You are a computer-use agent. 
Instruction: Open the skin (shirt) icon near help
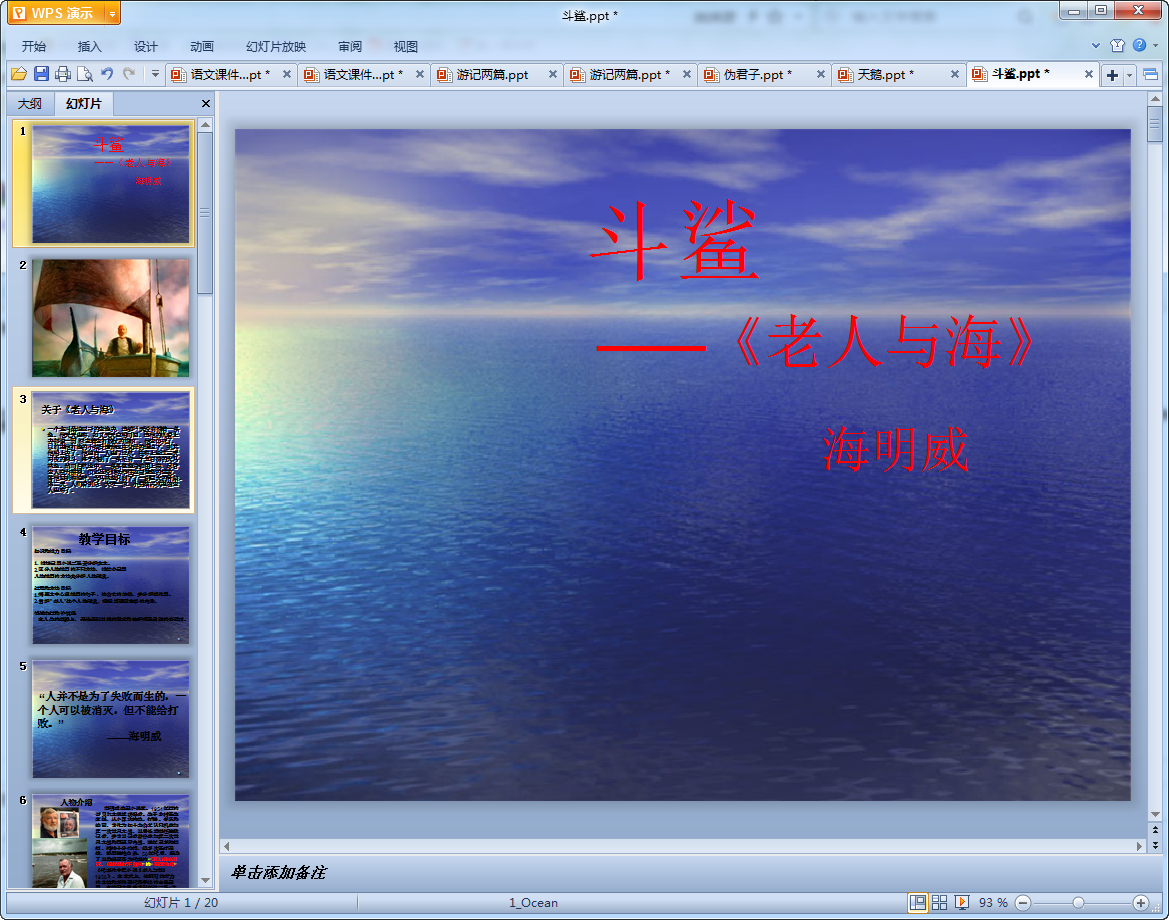pyautogui.click(x=1118, y=45)
